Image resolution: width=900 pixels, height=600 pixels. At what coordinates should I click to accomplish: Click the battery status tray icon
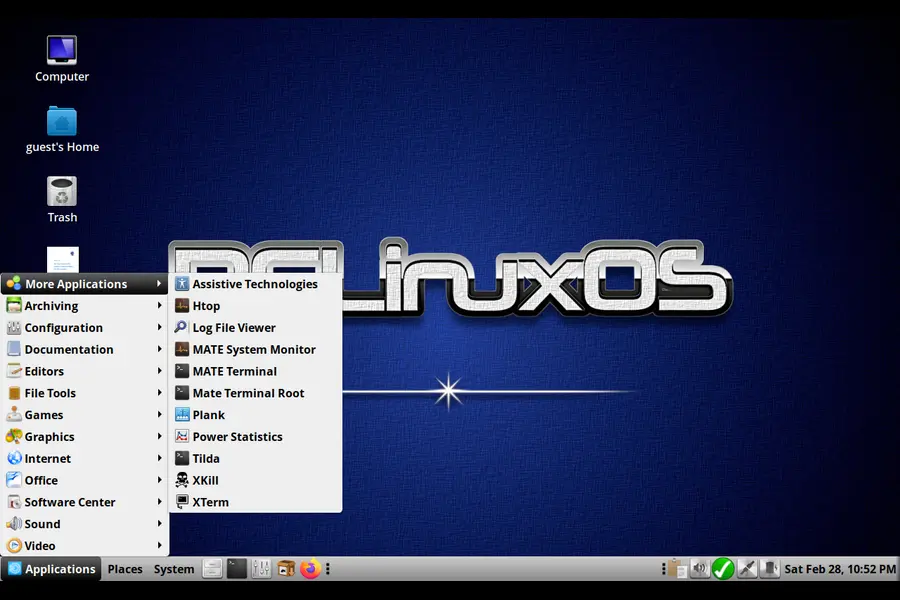pyautogui.click(x=769, y=568)
